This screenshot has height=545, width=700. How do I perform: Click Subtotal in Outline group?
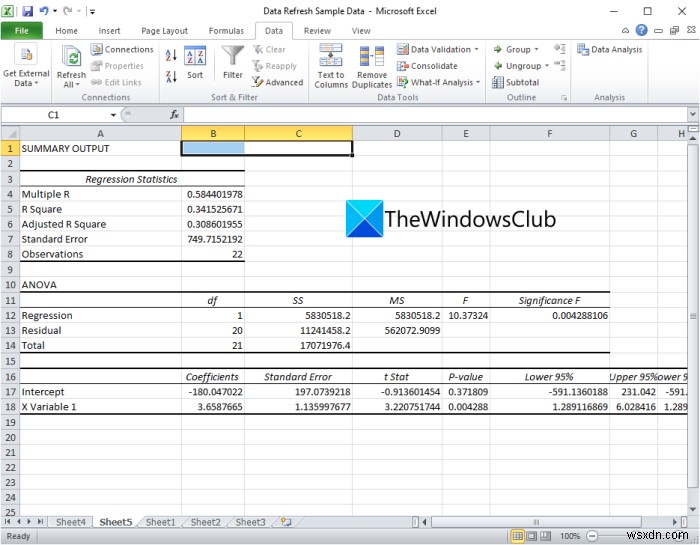[x=516, y=82]
